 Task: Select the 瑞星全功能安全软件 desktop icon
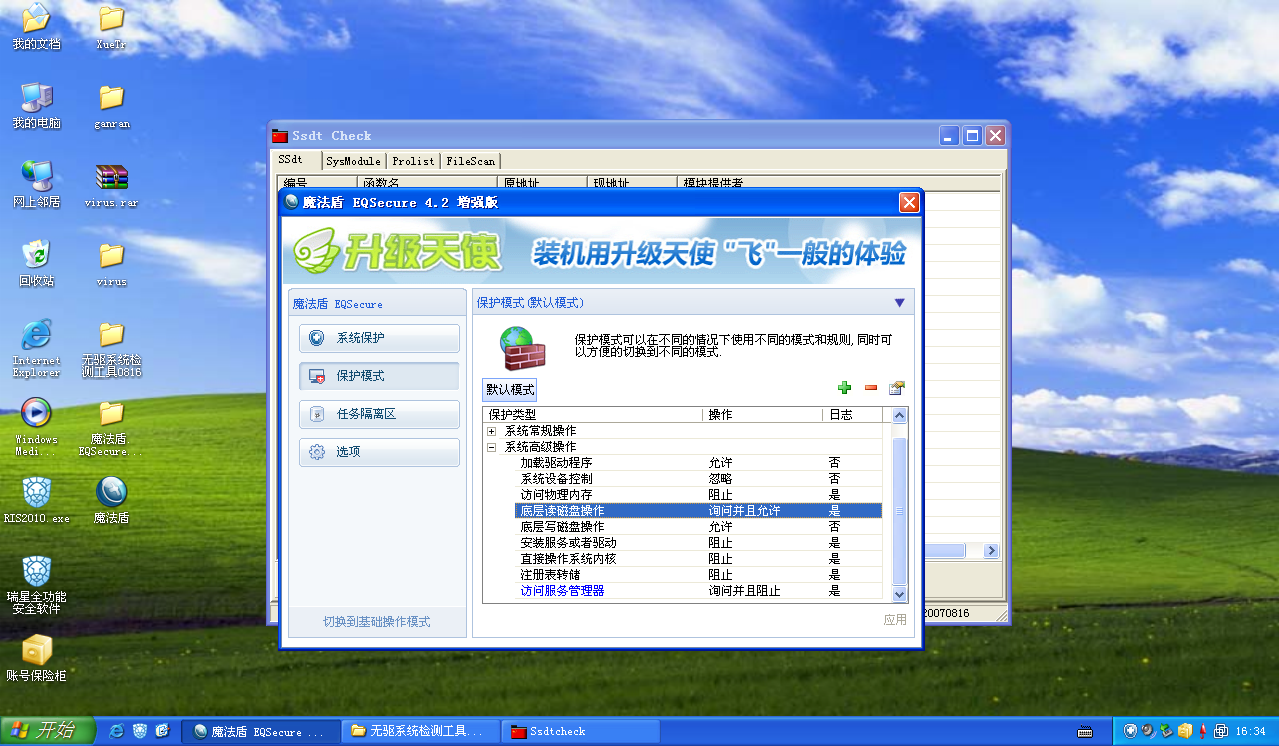[x=36, y=584]
